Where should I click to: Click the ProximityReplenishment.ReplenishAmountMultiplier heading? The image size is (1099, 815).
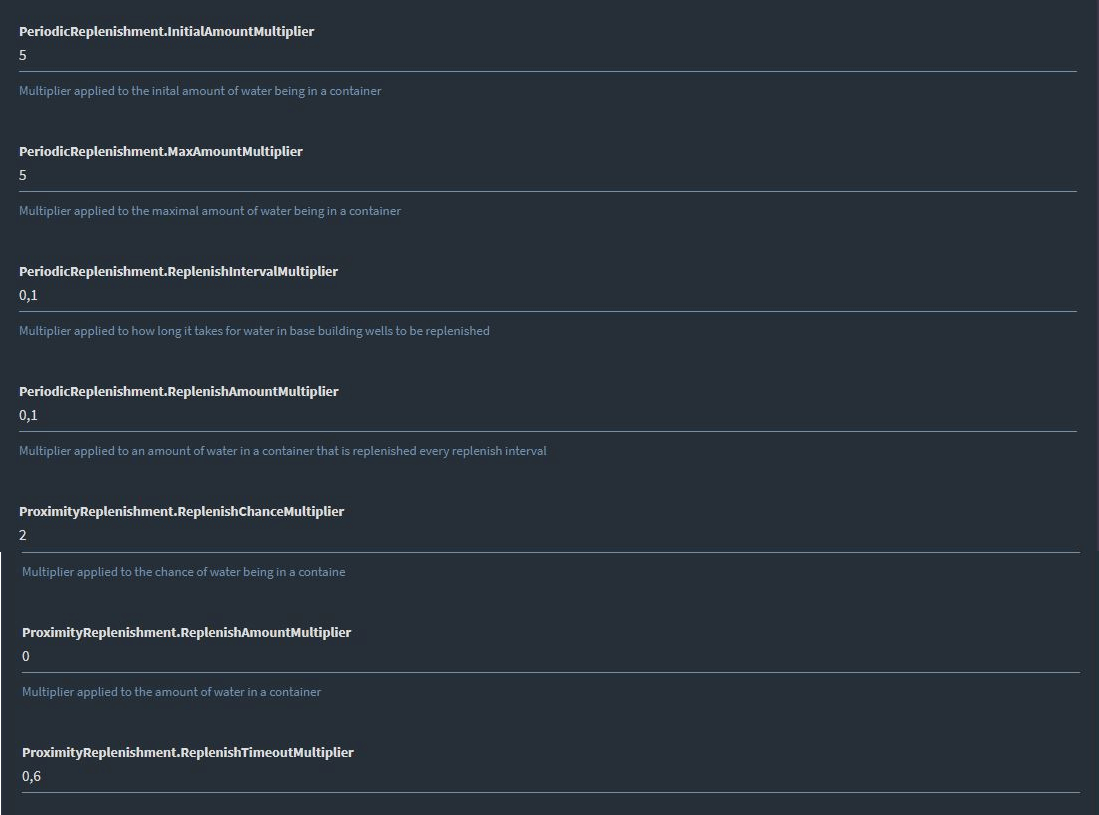(186, 632)
